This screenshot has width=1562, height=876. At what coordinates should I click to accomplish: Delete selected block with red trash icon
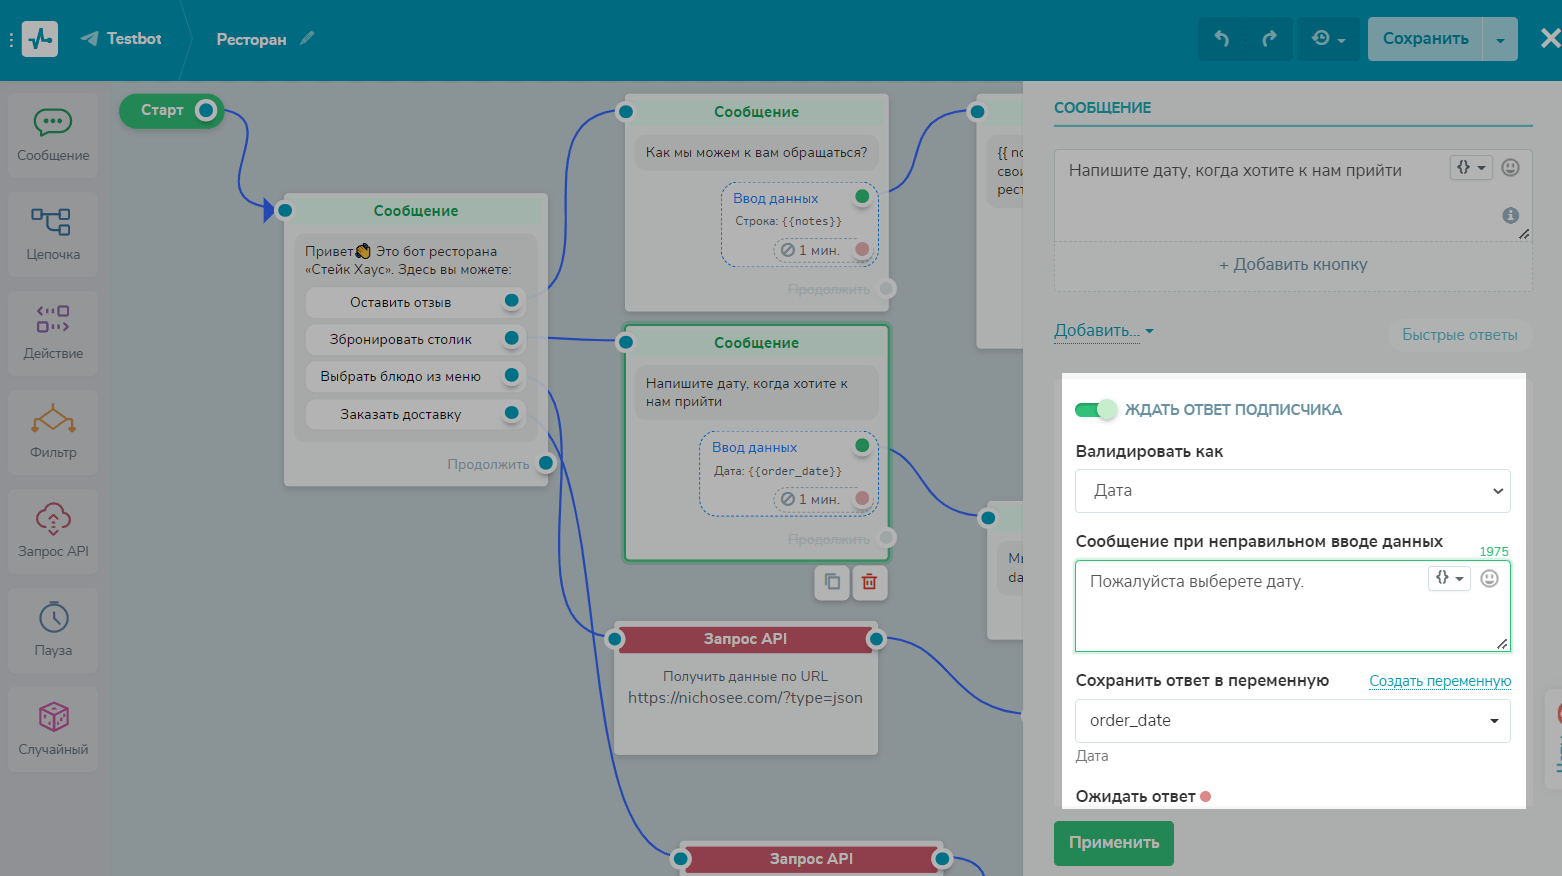pyautogui.click(x=869, y=582)
